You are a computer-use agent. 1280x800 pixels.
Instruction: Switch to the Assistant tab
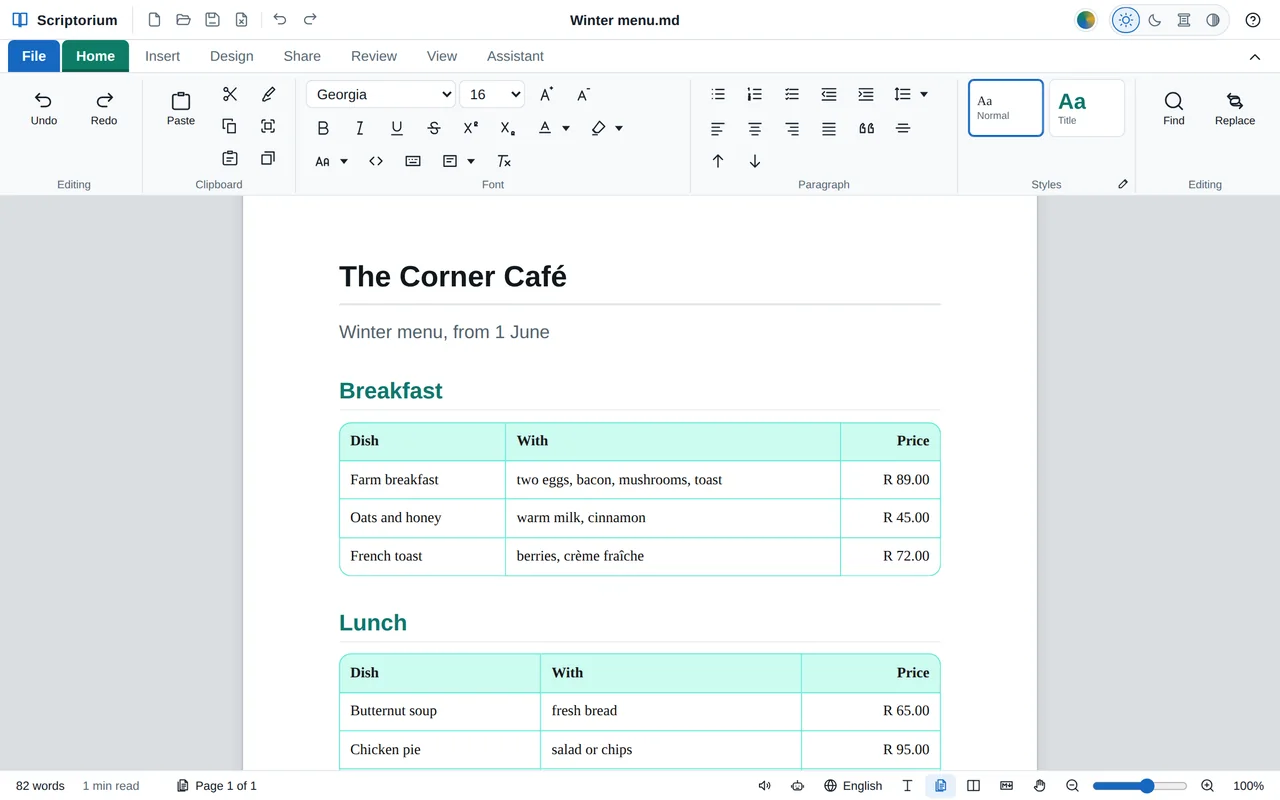(515, 56)
